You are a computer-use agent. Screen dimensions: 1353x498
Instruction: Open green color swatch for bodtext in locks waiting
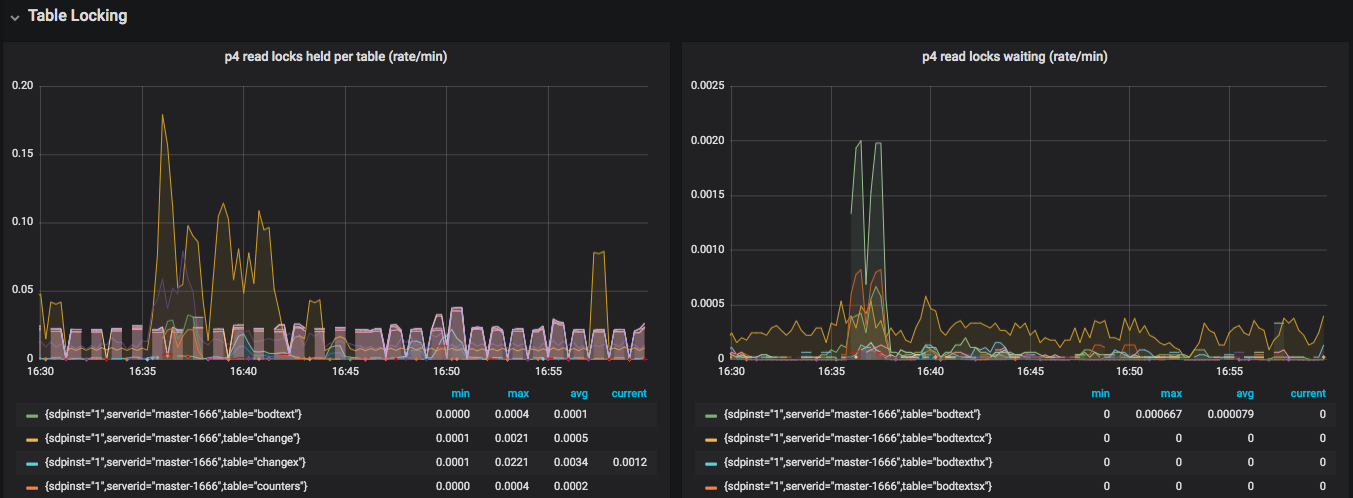711,415
